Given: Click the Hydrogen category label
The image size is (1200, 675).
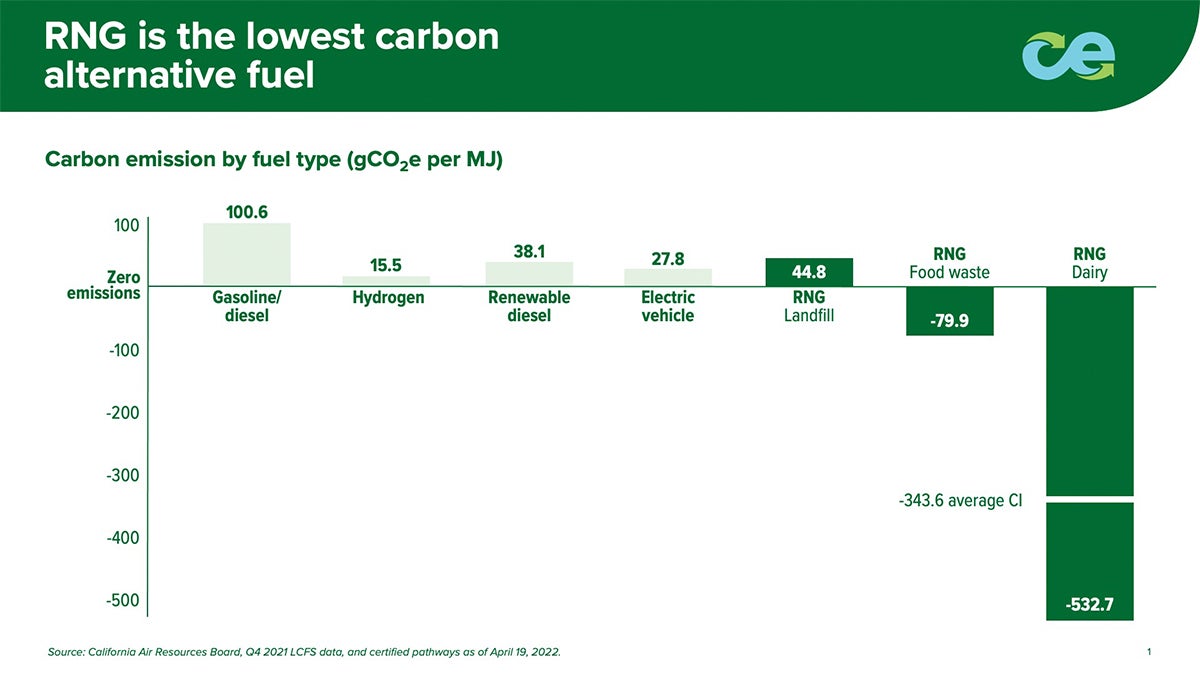Looking at the screenshot, I should [x=388, y=298].
